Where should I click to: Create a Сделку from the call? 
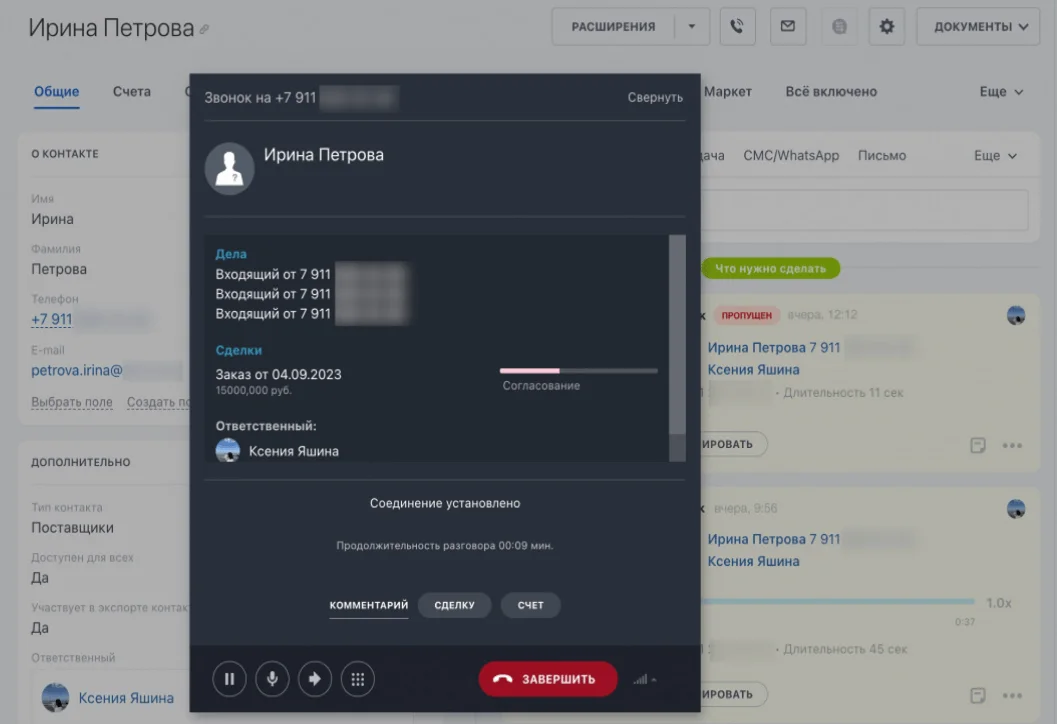click(454, 605)
